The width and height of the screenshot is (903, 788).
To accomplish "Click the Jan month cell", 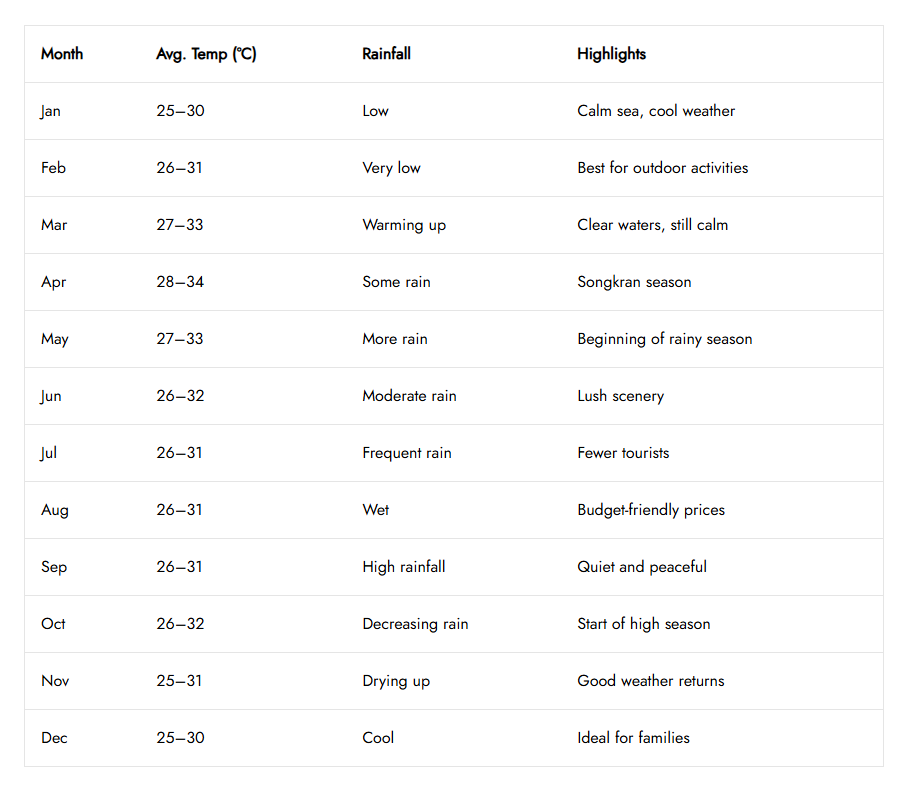I will 51,111.
